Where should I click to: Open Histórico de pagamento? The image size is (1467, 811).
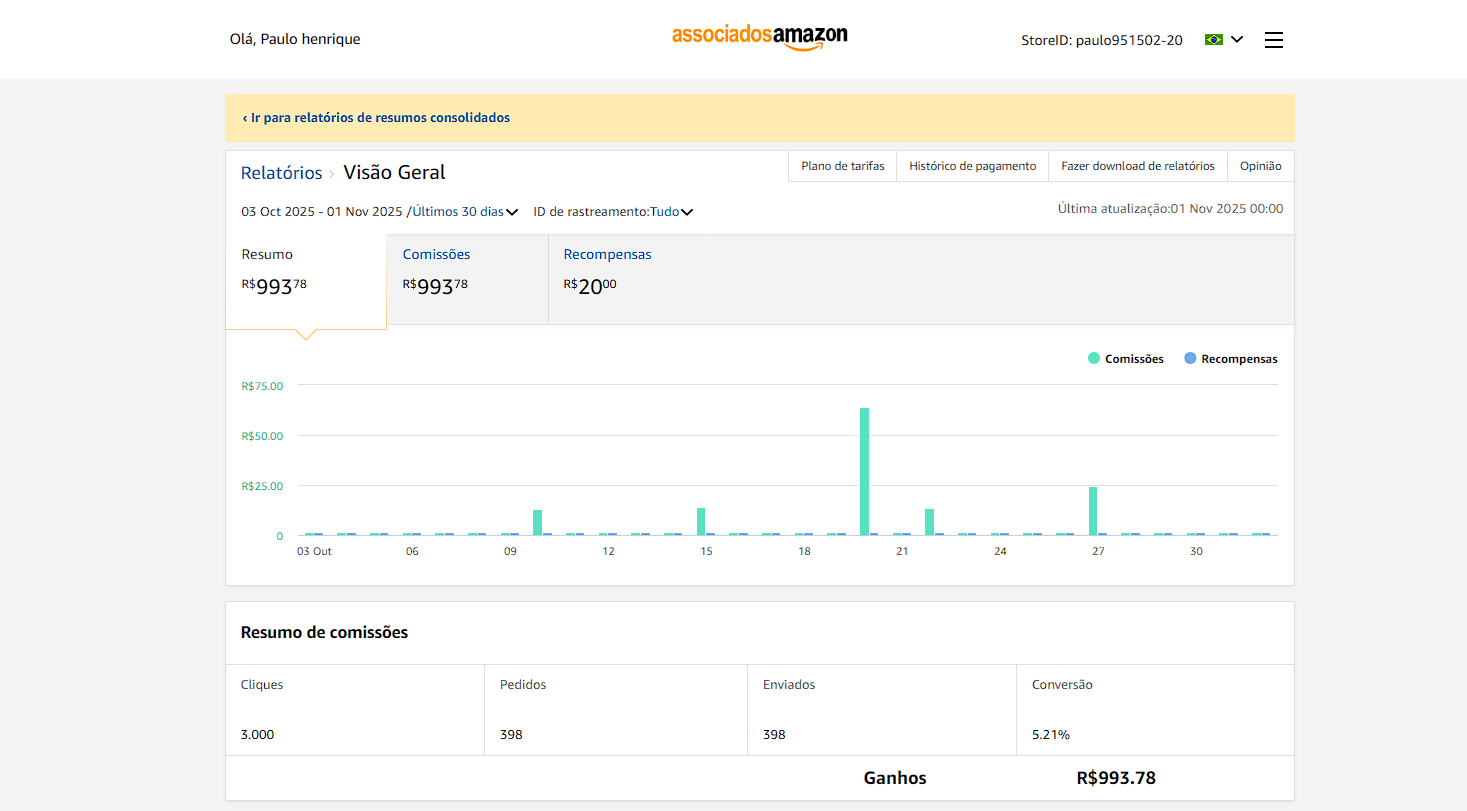972,166
